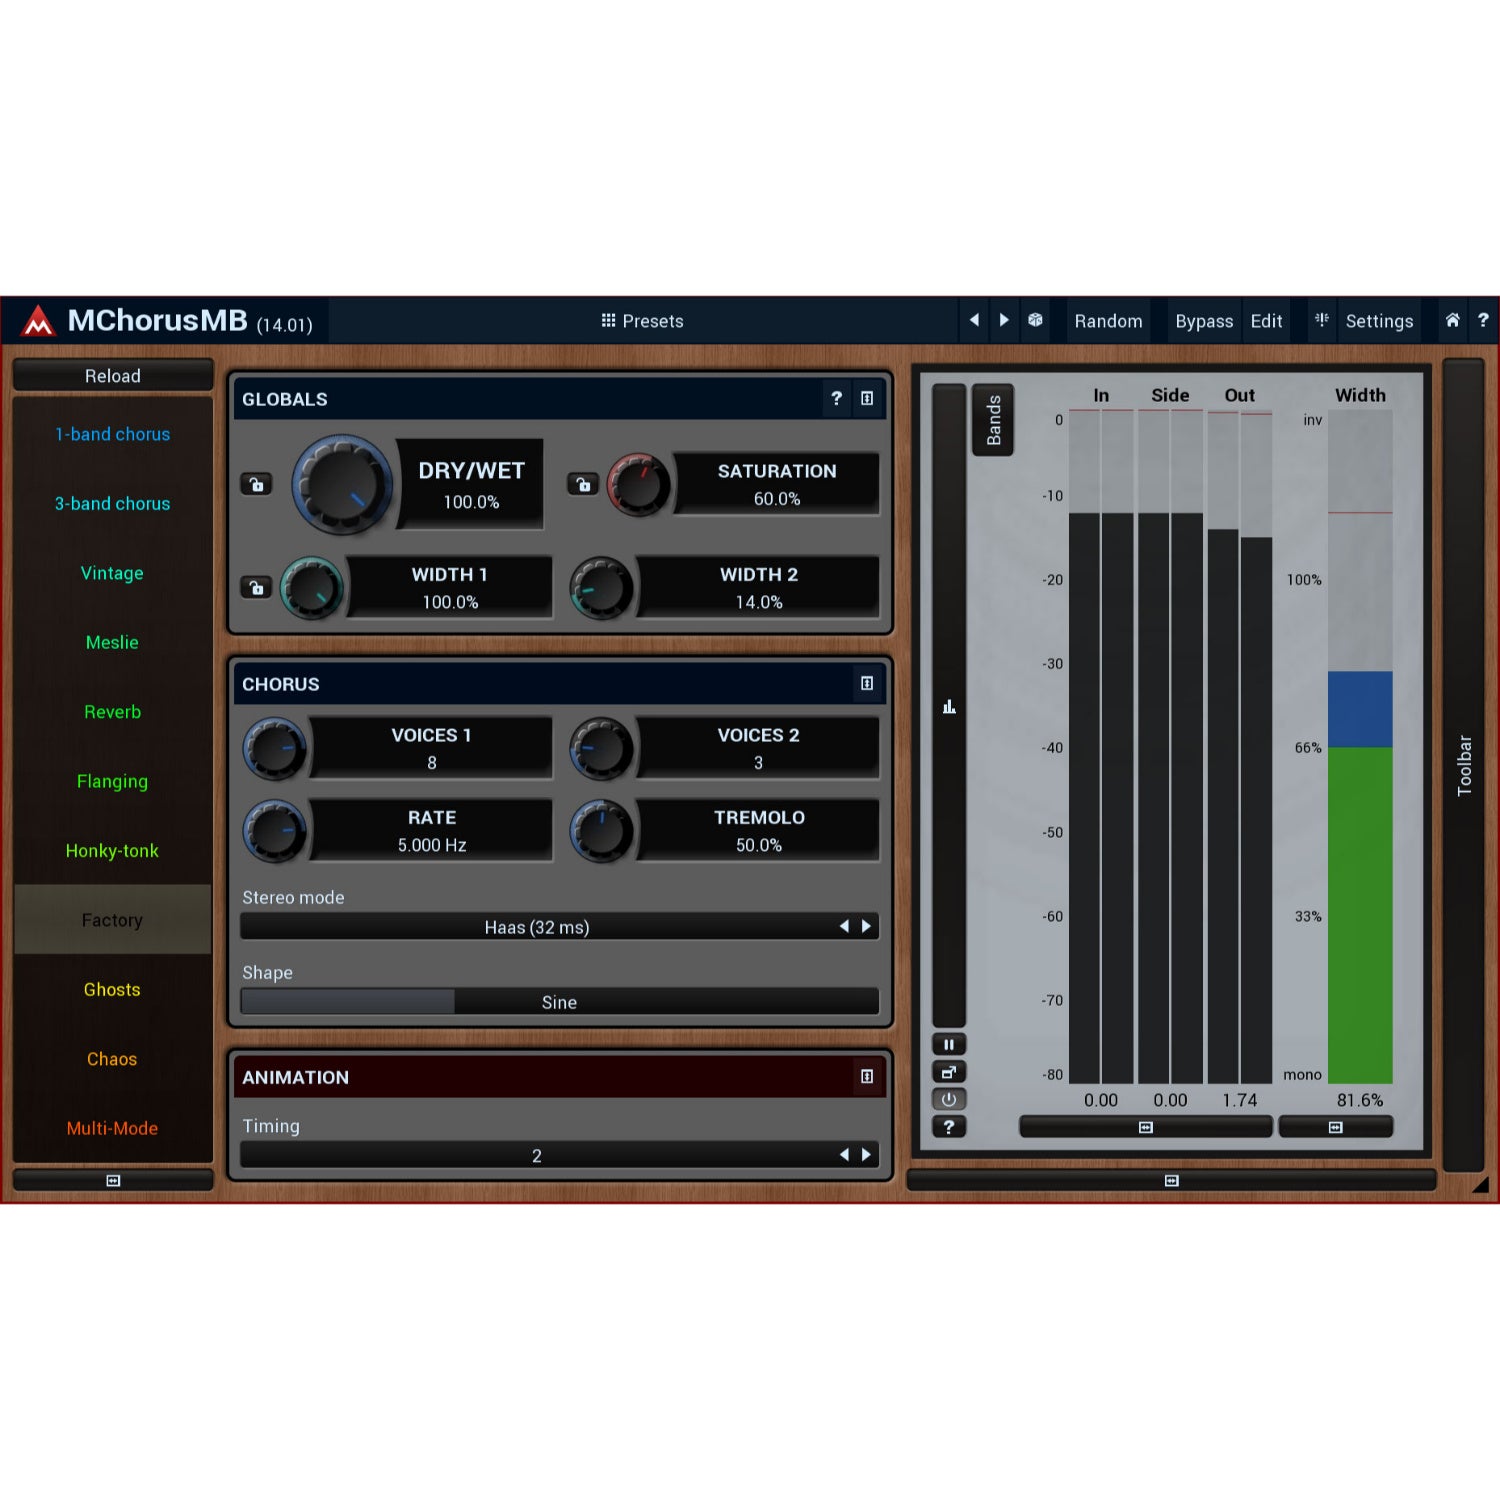Click the Random button
The height and width of the screenshot is (1500, 1500).
coord(1108,321)
